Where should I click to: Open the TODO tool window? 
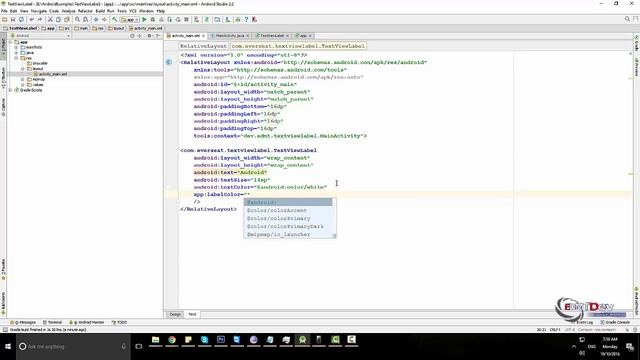tap(120, 322)
